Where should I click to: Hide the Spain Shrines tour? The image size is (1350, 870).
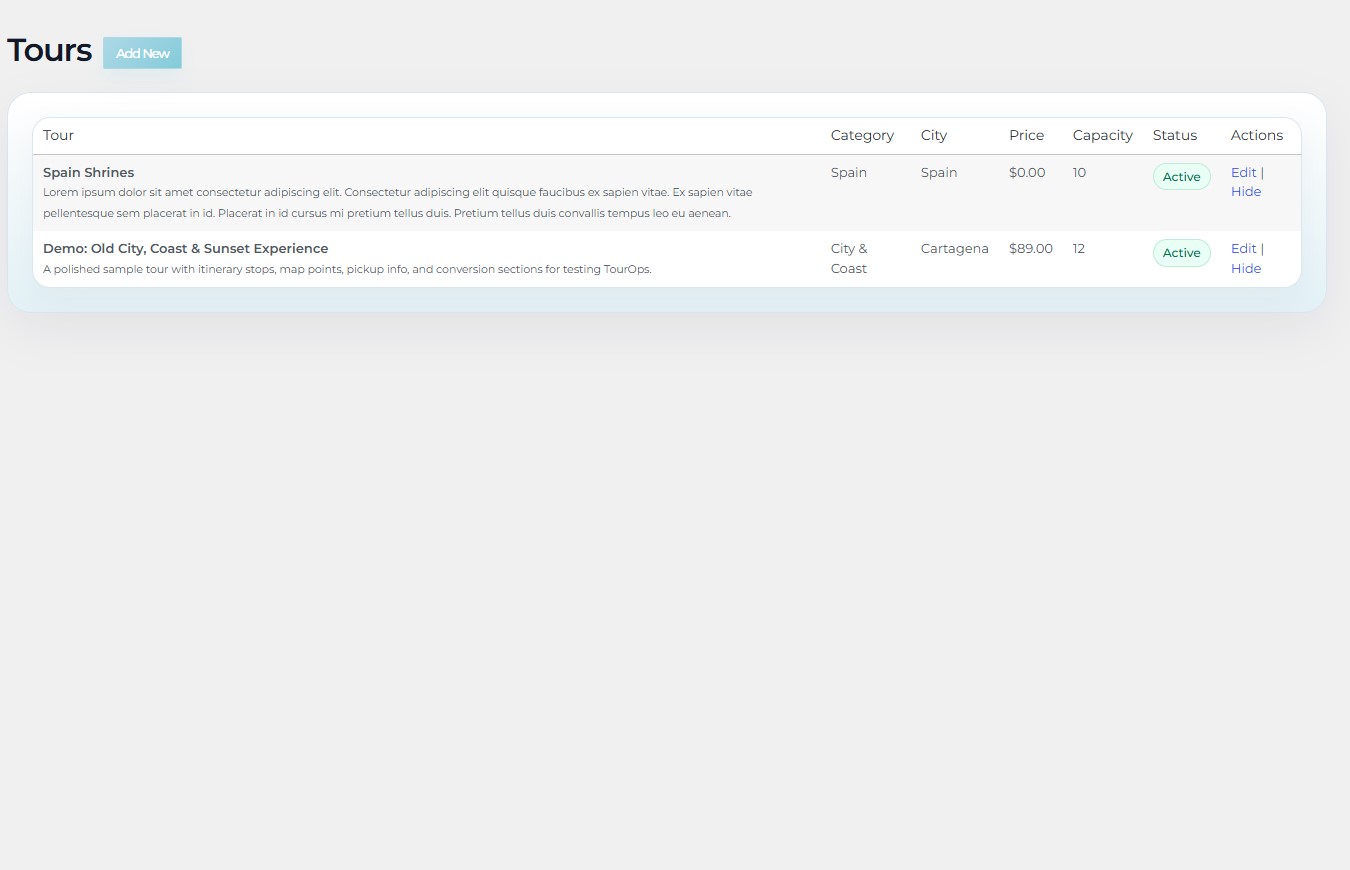(1246, 192)
